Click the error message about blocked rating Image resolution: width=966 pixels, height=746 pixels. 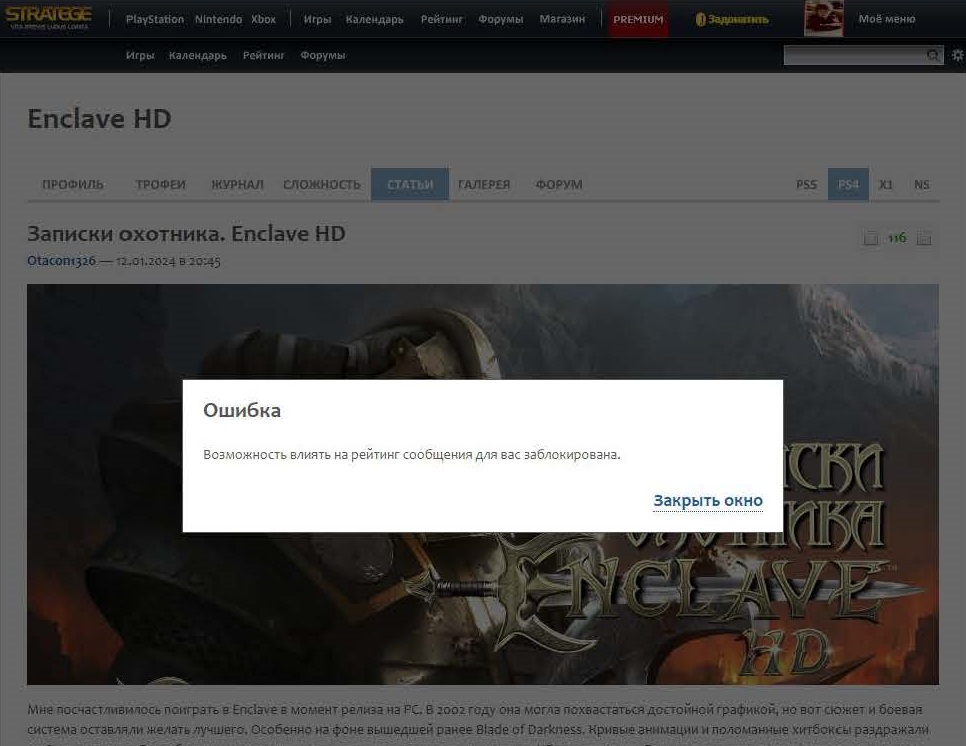pos(412,455)
